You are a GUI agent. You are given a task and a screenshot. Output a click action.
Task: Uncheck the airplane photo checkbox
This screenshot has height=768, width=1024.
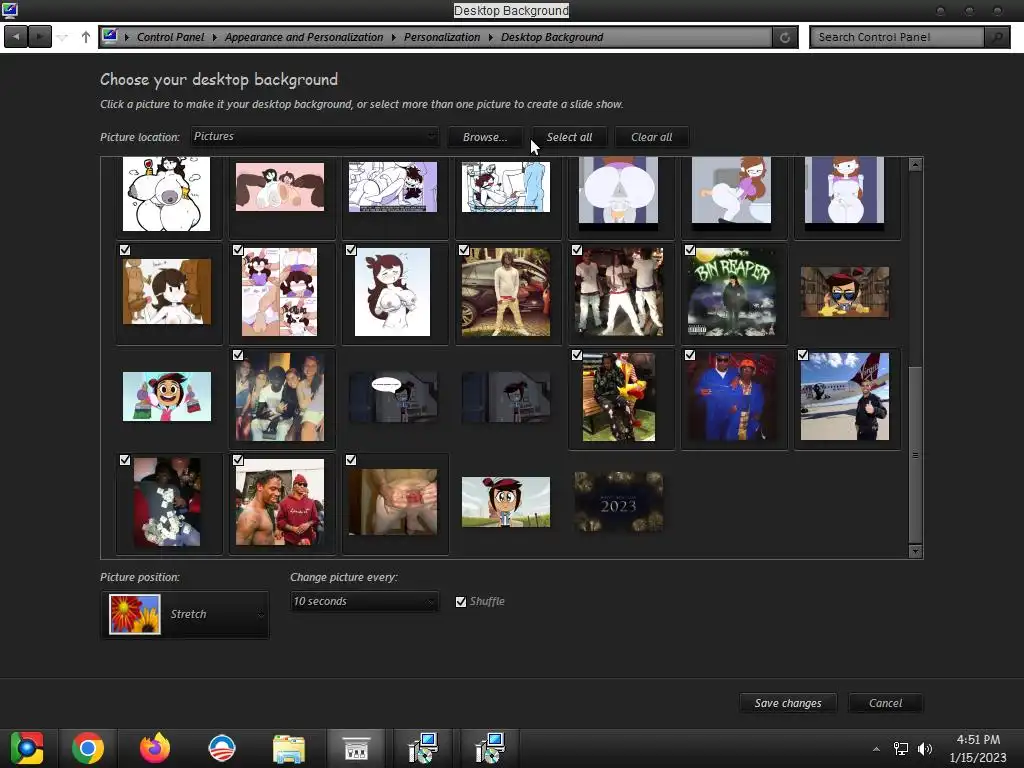(x=803, y=355)
